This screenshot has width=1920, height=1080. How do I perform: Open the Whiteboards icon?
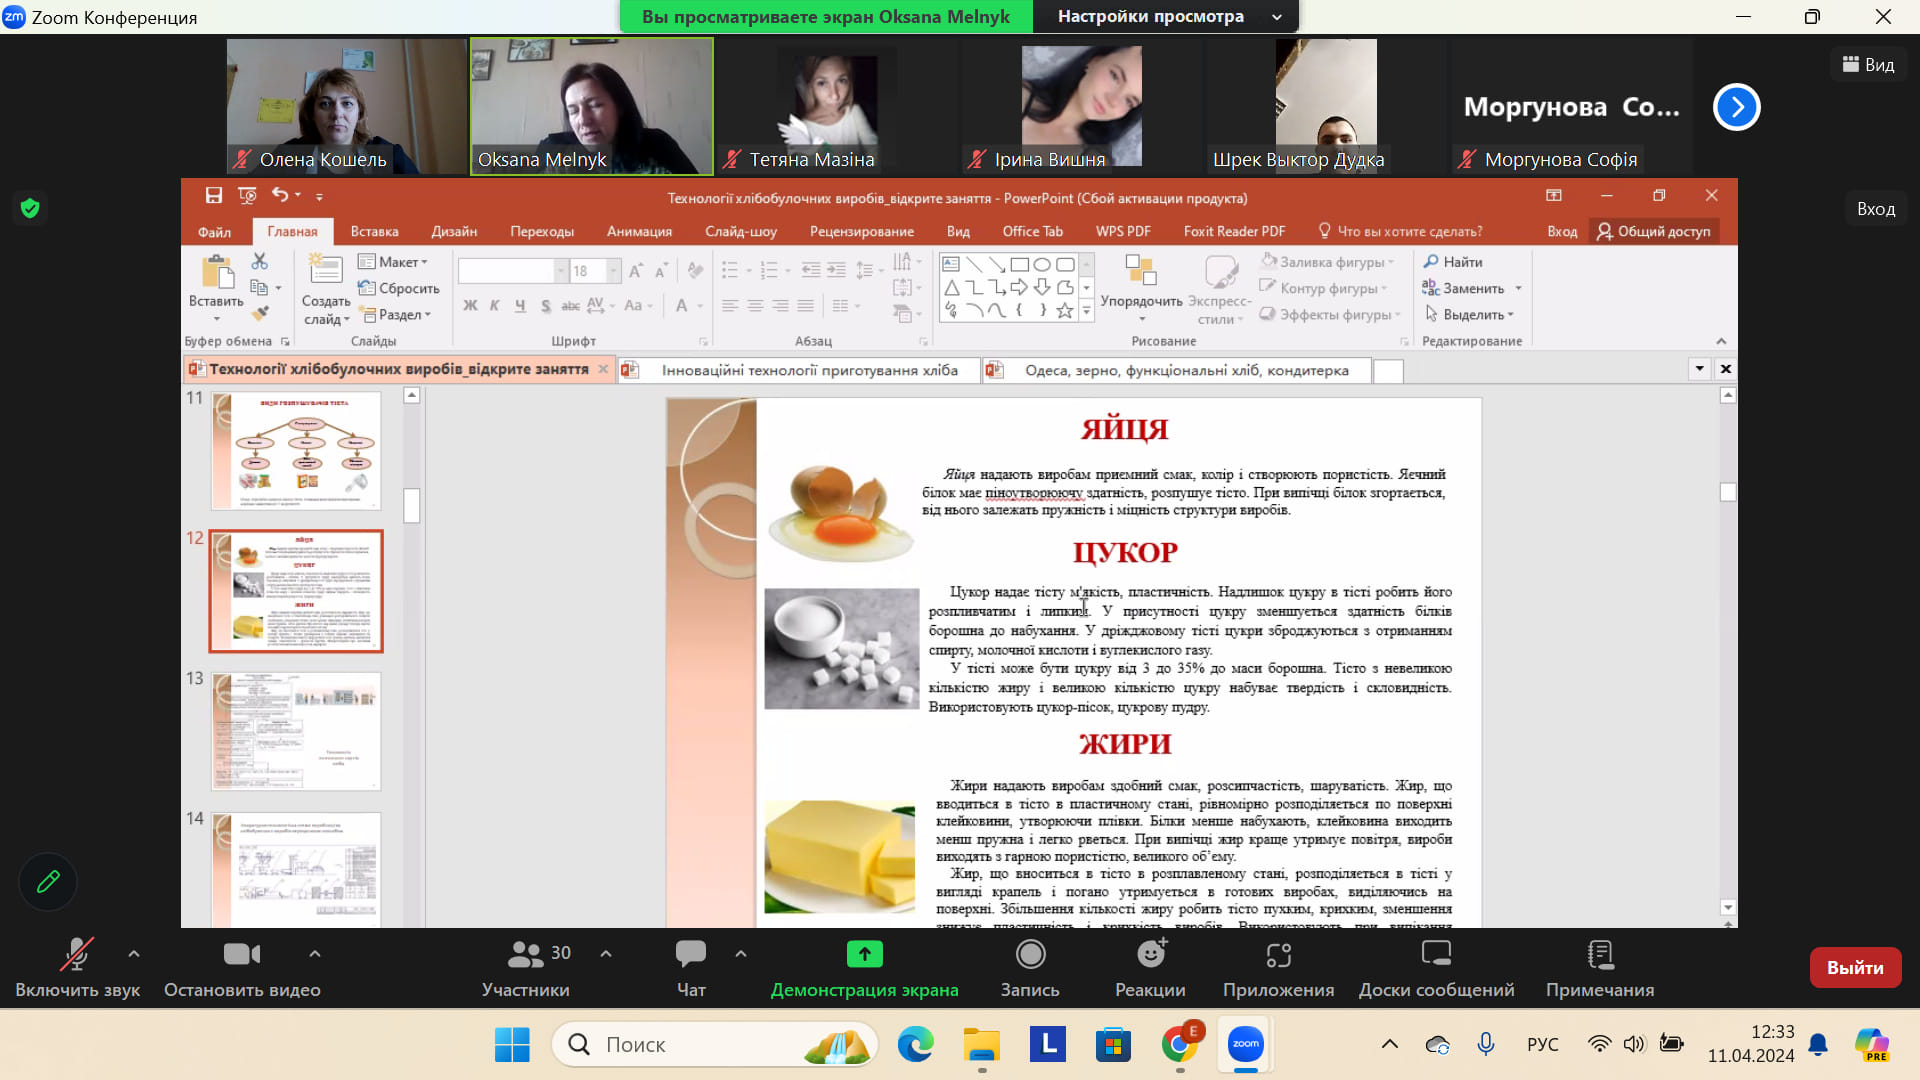[1436, 955]
